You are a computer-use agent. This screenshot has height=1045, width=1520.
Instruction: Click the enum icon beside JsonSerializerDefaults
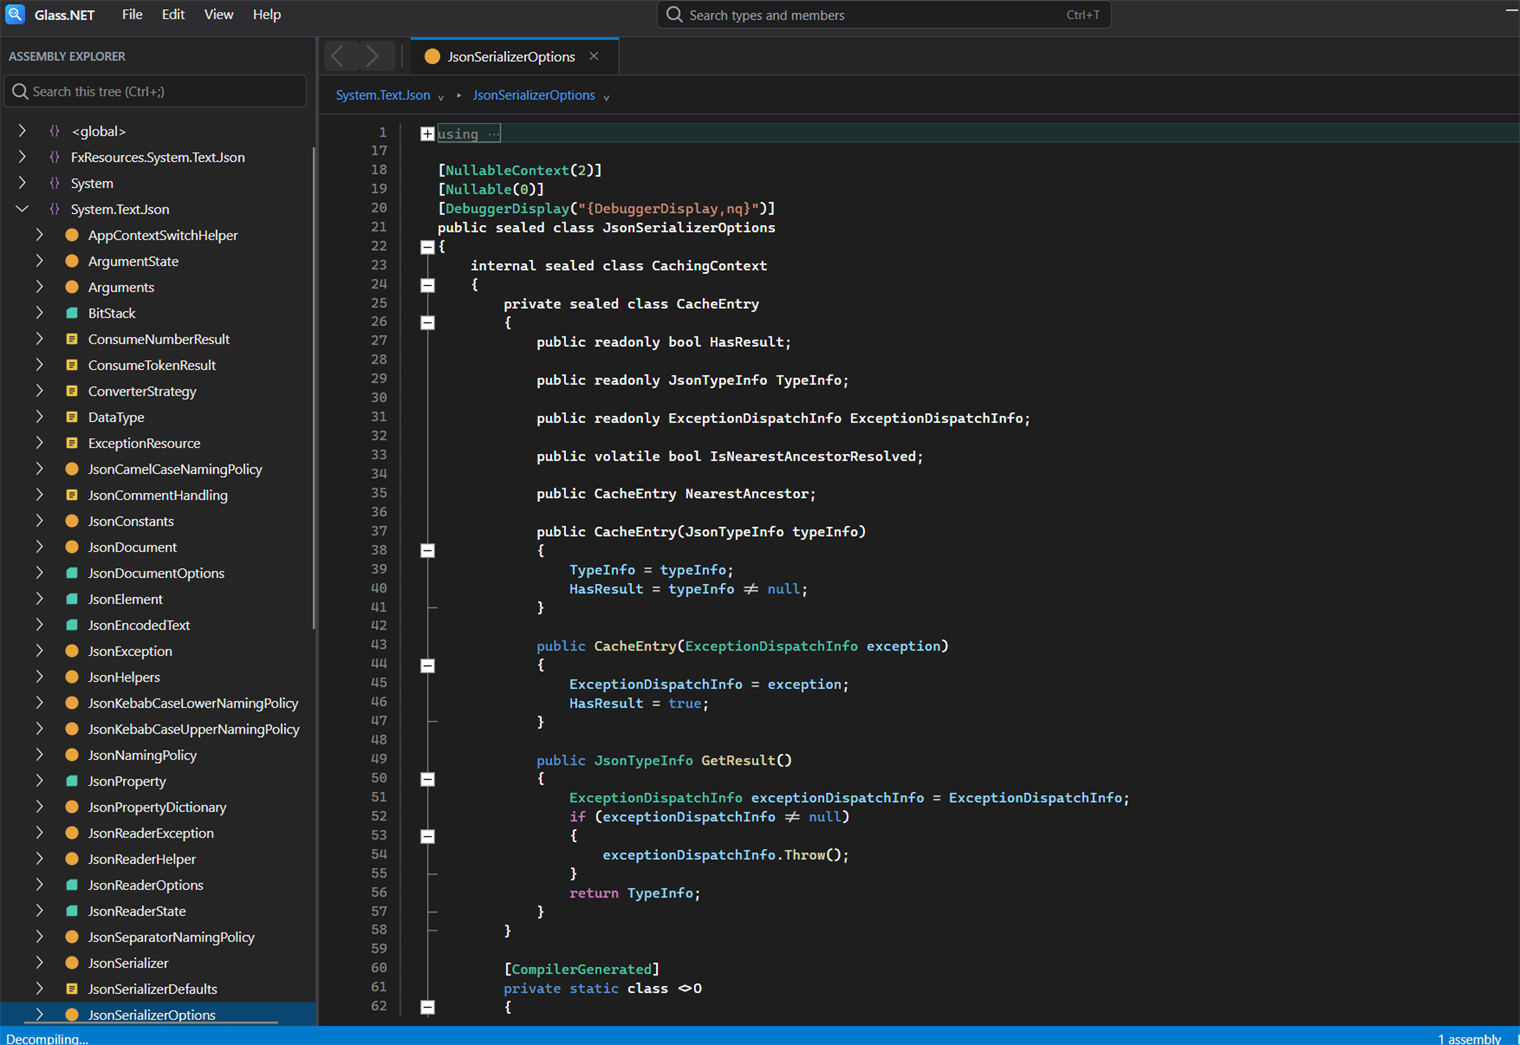tap(72, 989)
